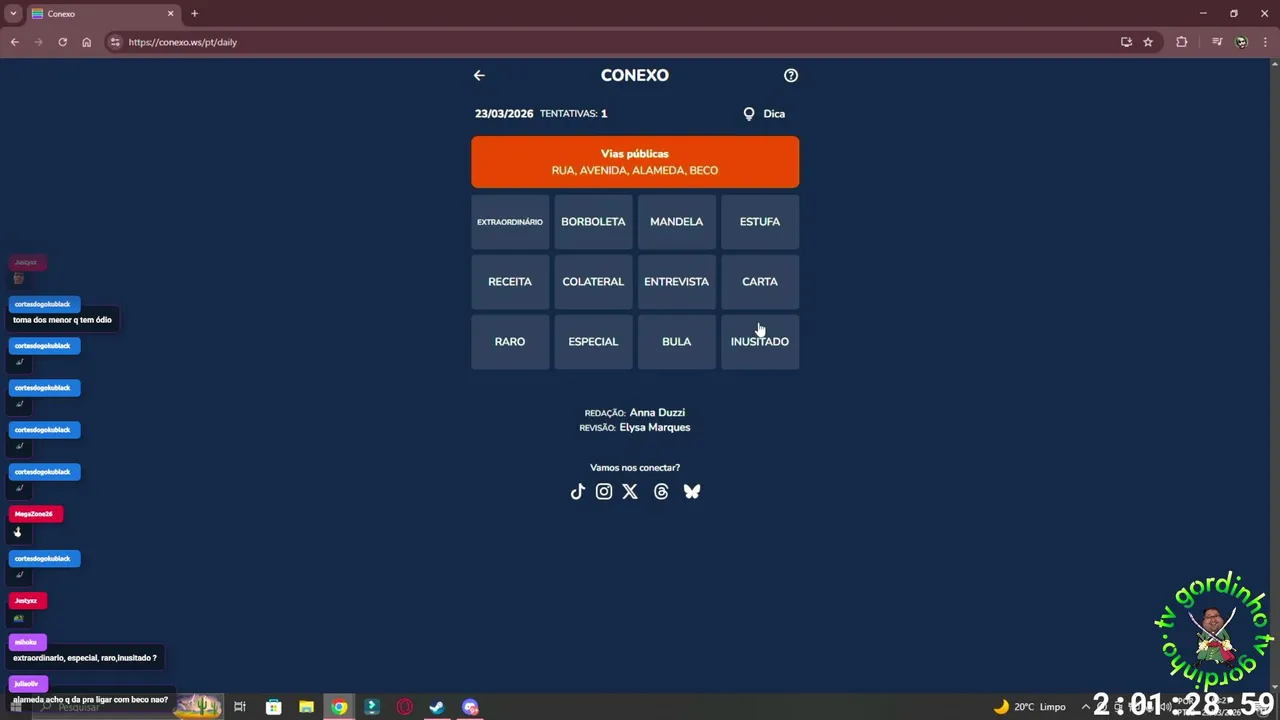Select the ESTUFA word tile
The width and height of the screenshot is (1280, 720).
click(760, 222)
